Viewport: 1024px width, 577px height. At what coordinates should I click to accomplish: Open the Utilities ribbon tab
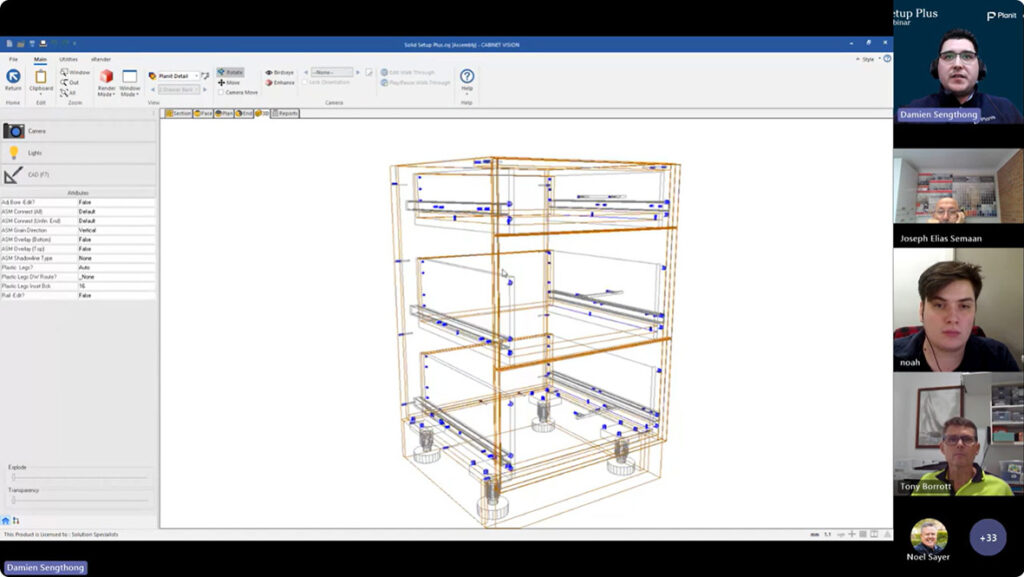pyautogui.click(x=68, y=59)
